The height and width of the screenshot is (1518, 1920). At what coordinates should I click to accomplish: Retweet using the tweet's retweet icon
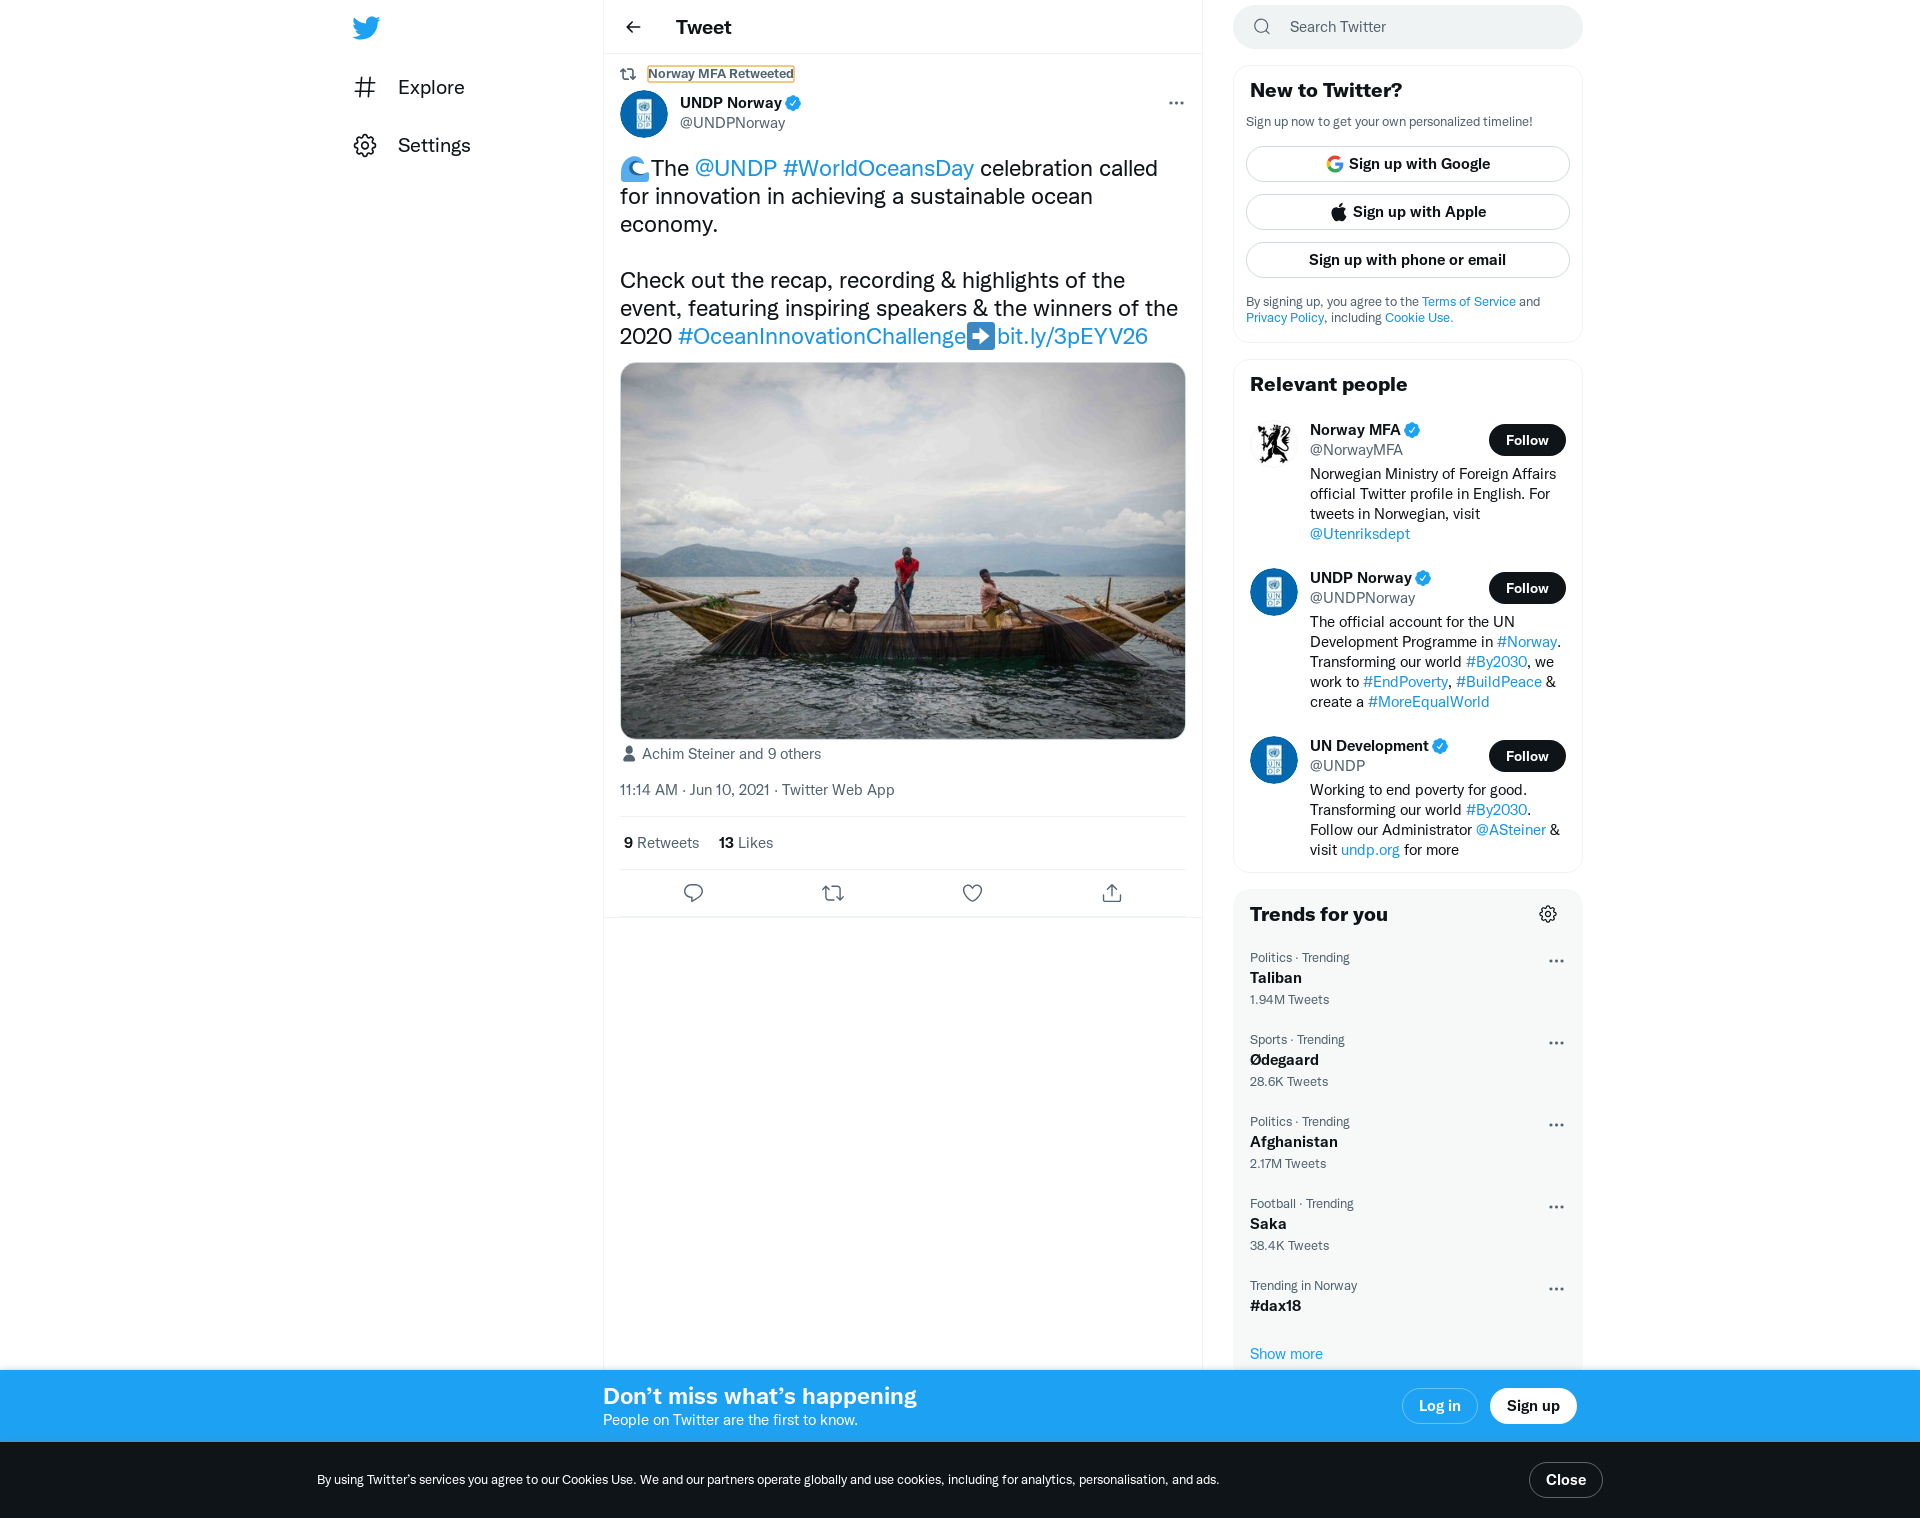[x=833, y=893]
